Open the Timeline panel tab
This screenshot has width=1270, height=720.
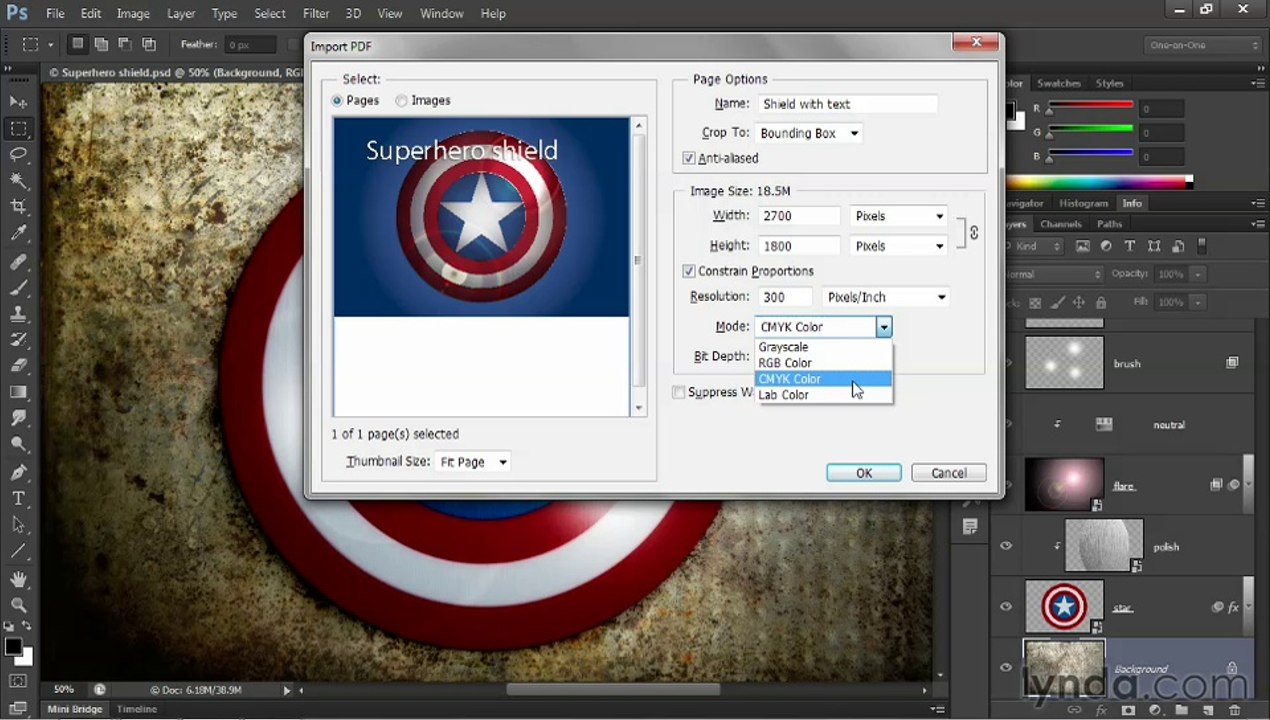click(137, 709)
